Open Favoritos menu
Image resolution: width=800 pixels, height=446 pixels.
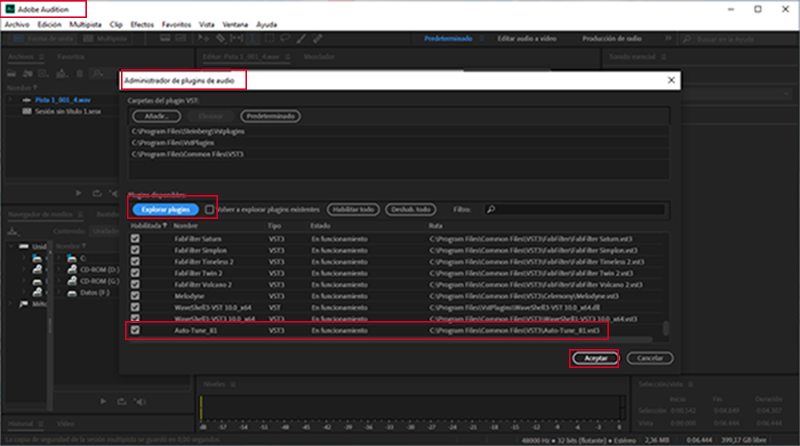[176, 24]
